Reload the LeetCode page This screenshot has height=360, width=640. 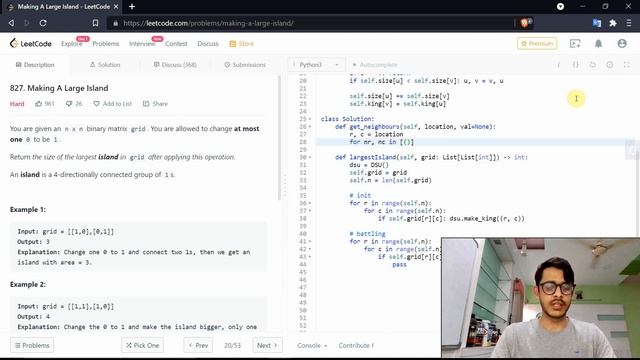pyautogui.click(x=43, y=23)
